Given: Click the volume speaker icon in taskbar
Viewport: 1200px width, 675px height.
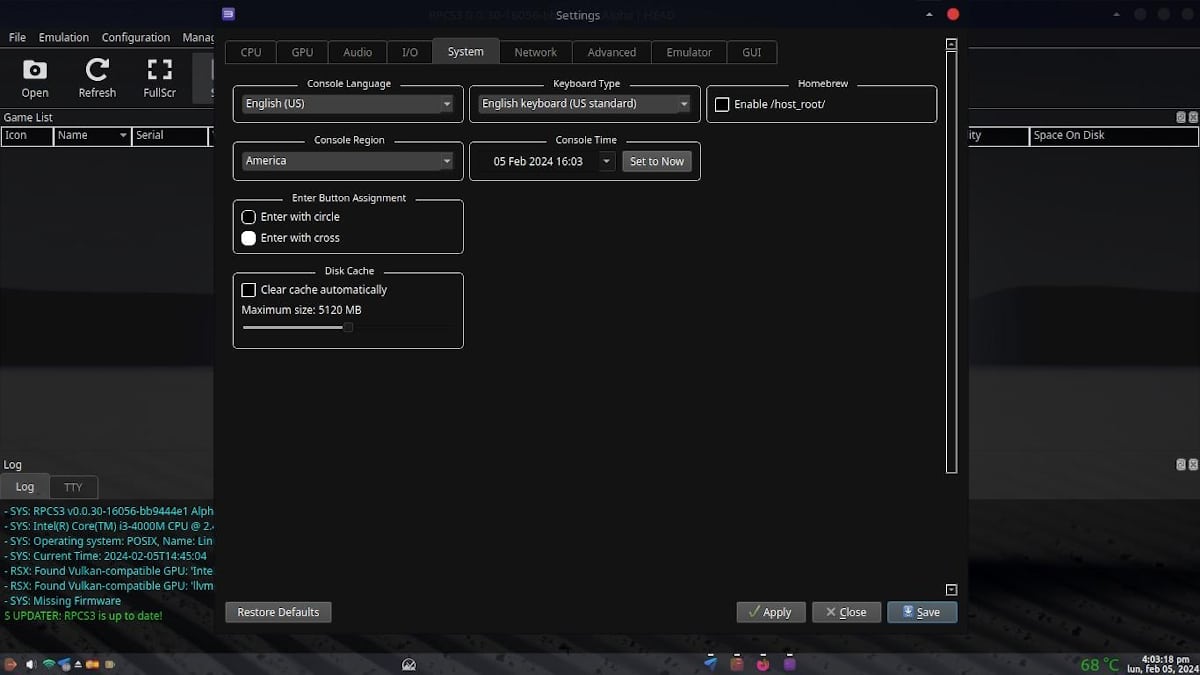Looking at the screenshot, I should pos(30,664).
